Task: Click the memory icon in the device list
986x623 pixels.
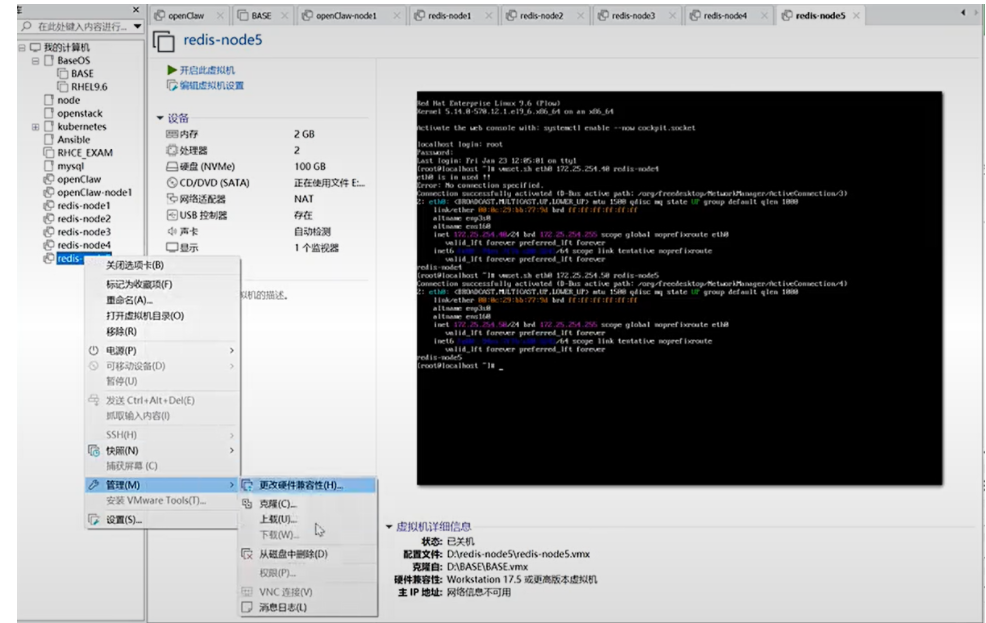Action: [172, 134]
